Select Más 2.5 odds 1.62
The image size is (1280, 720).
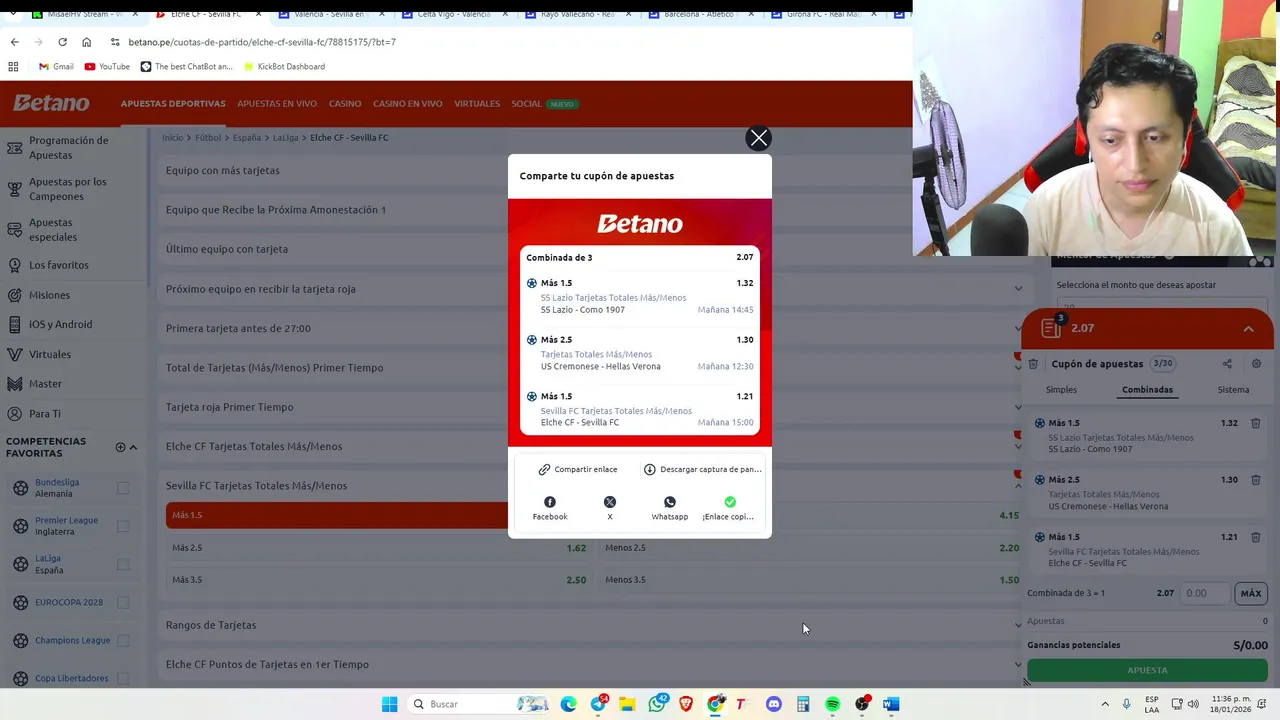click(379, 548)
